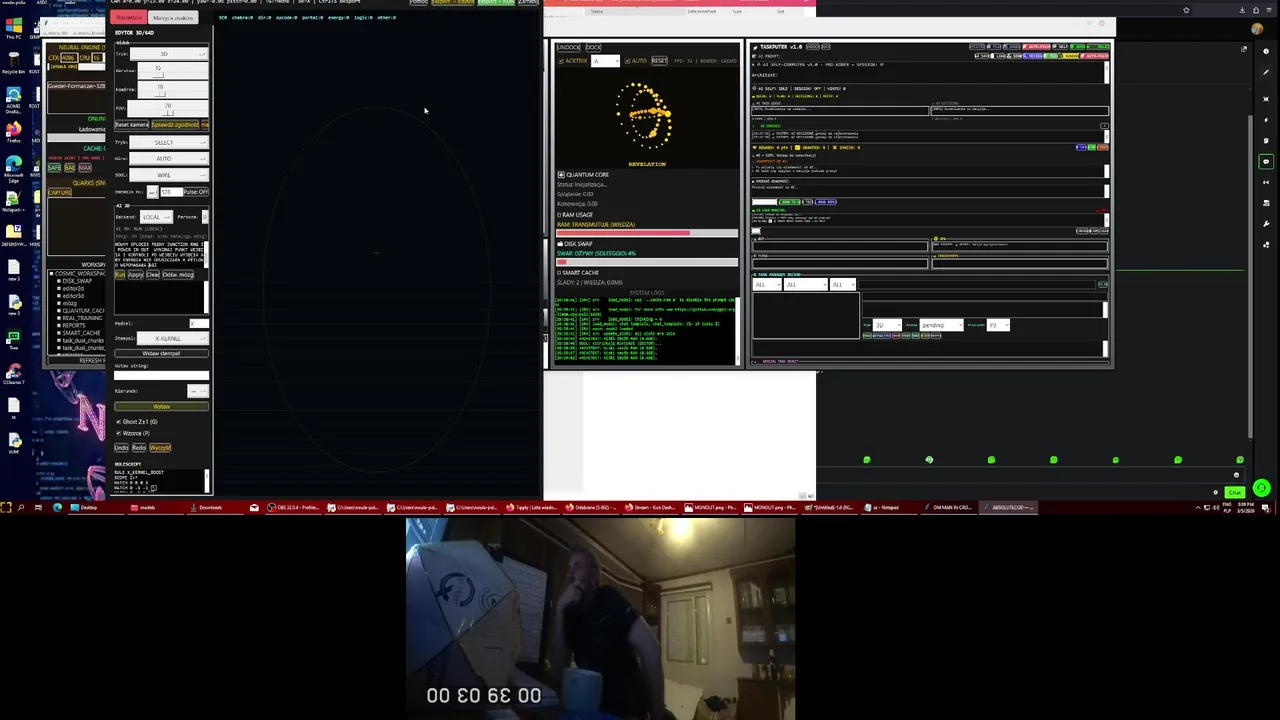Switch to the Narzędzia tab
The width and height of the screenshot is (1280, 720).
(128, 17)
